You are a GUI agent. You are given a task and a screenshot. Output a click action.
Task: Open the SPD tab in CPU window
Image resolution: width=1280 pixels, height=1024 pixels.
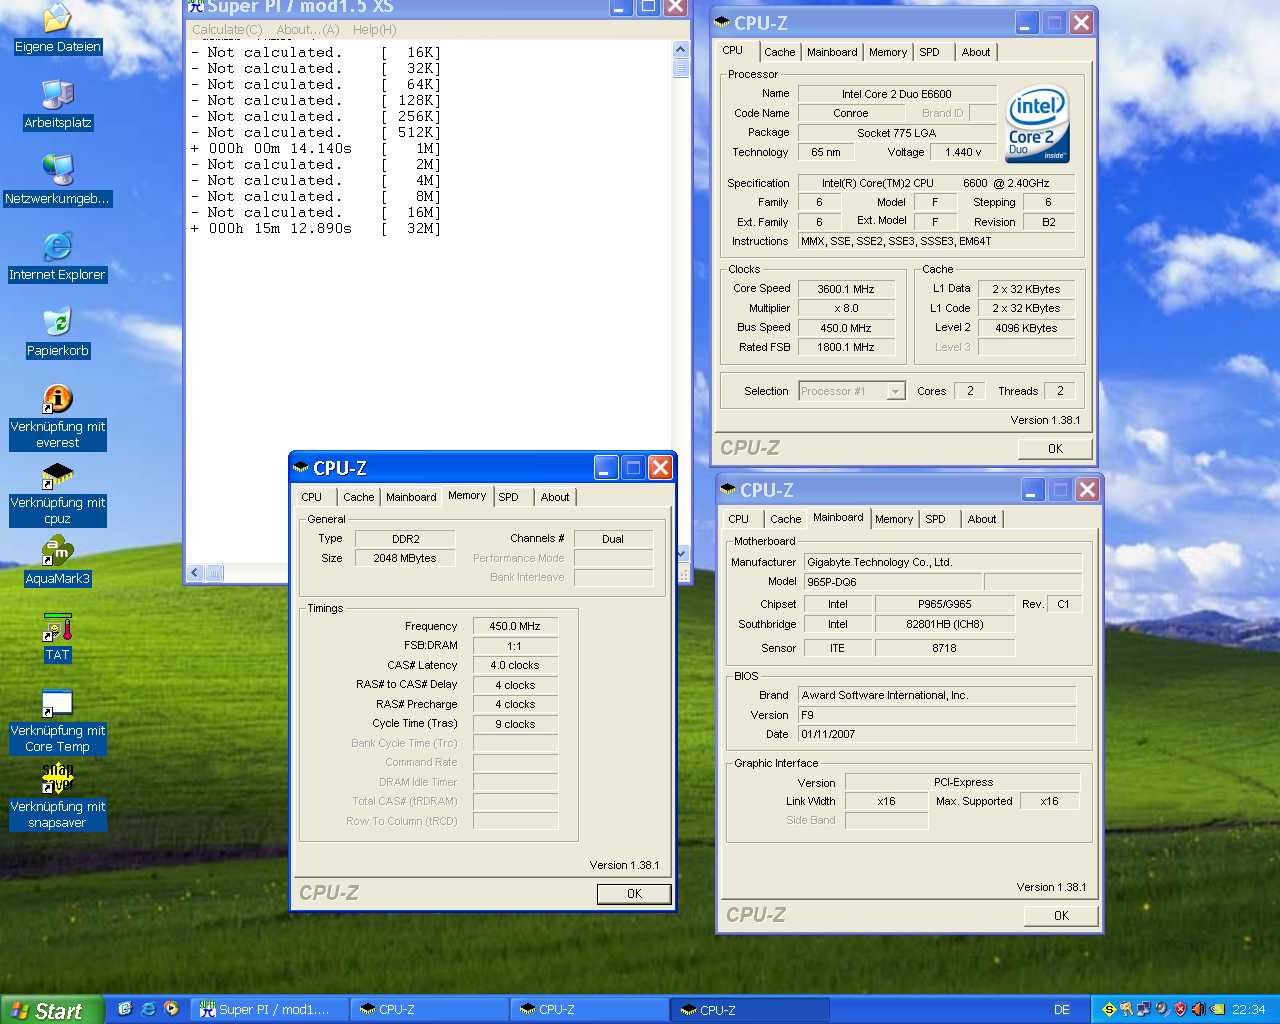coord(929,52)
